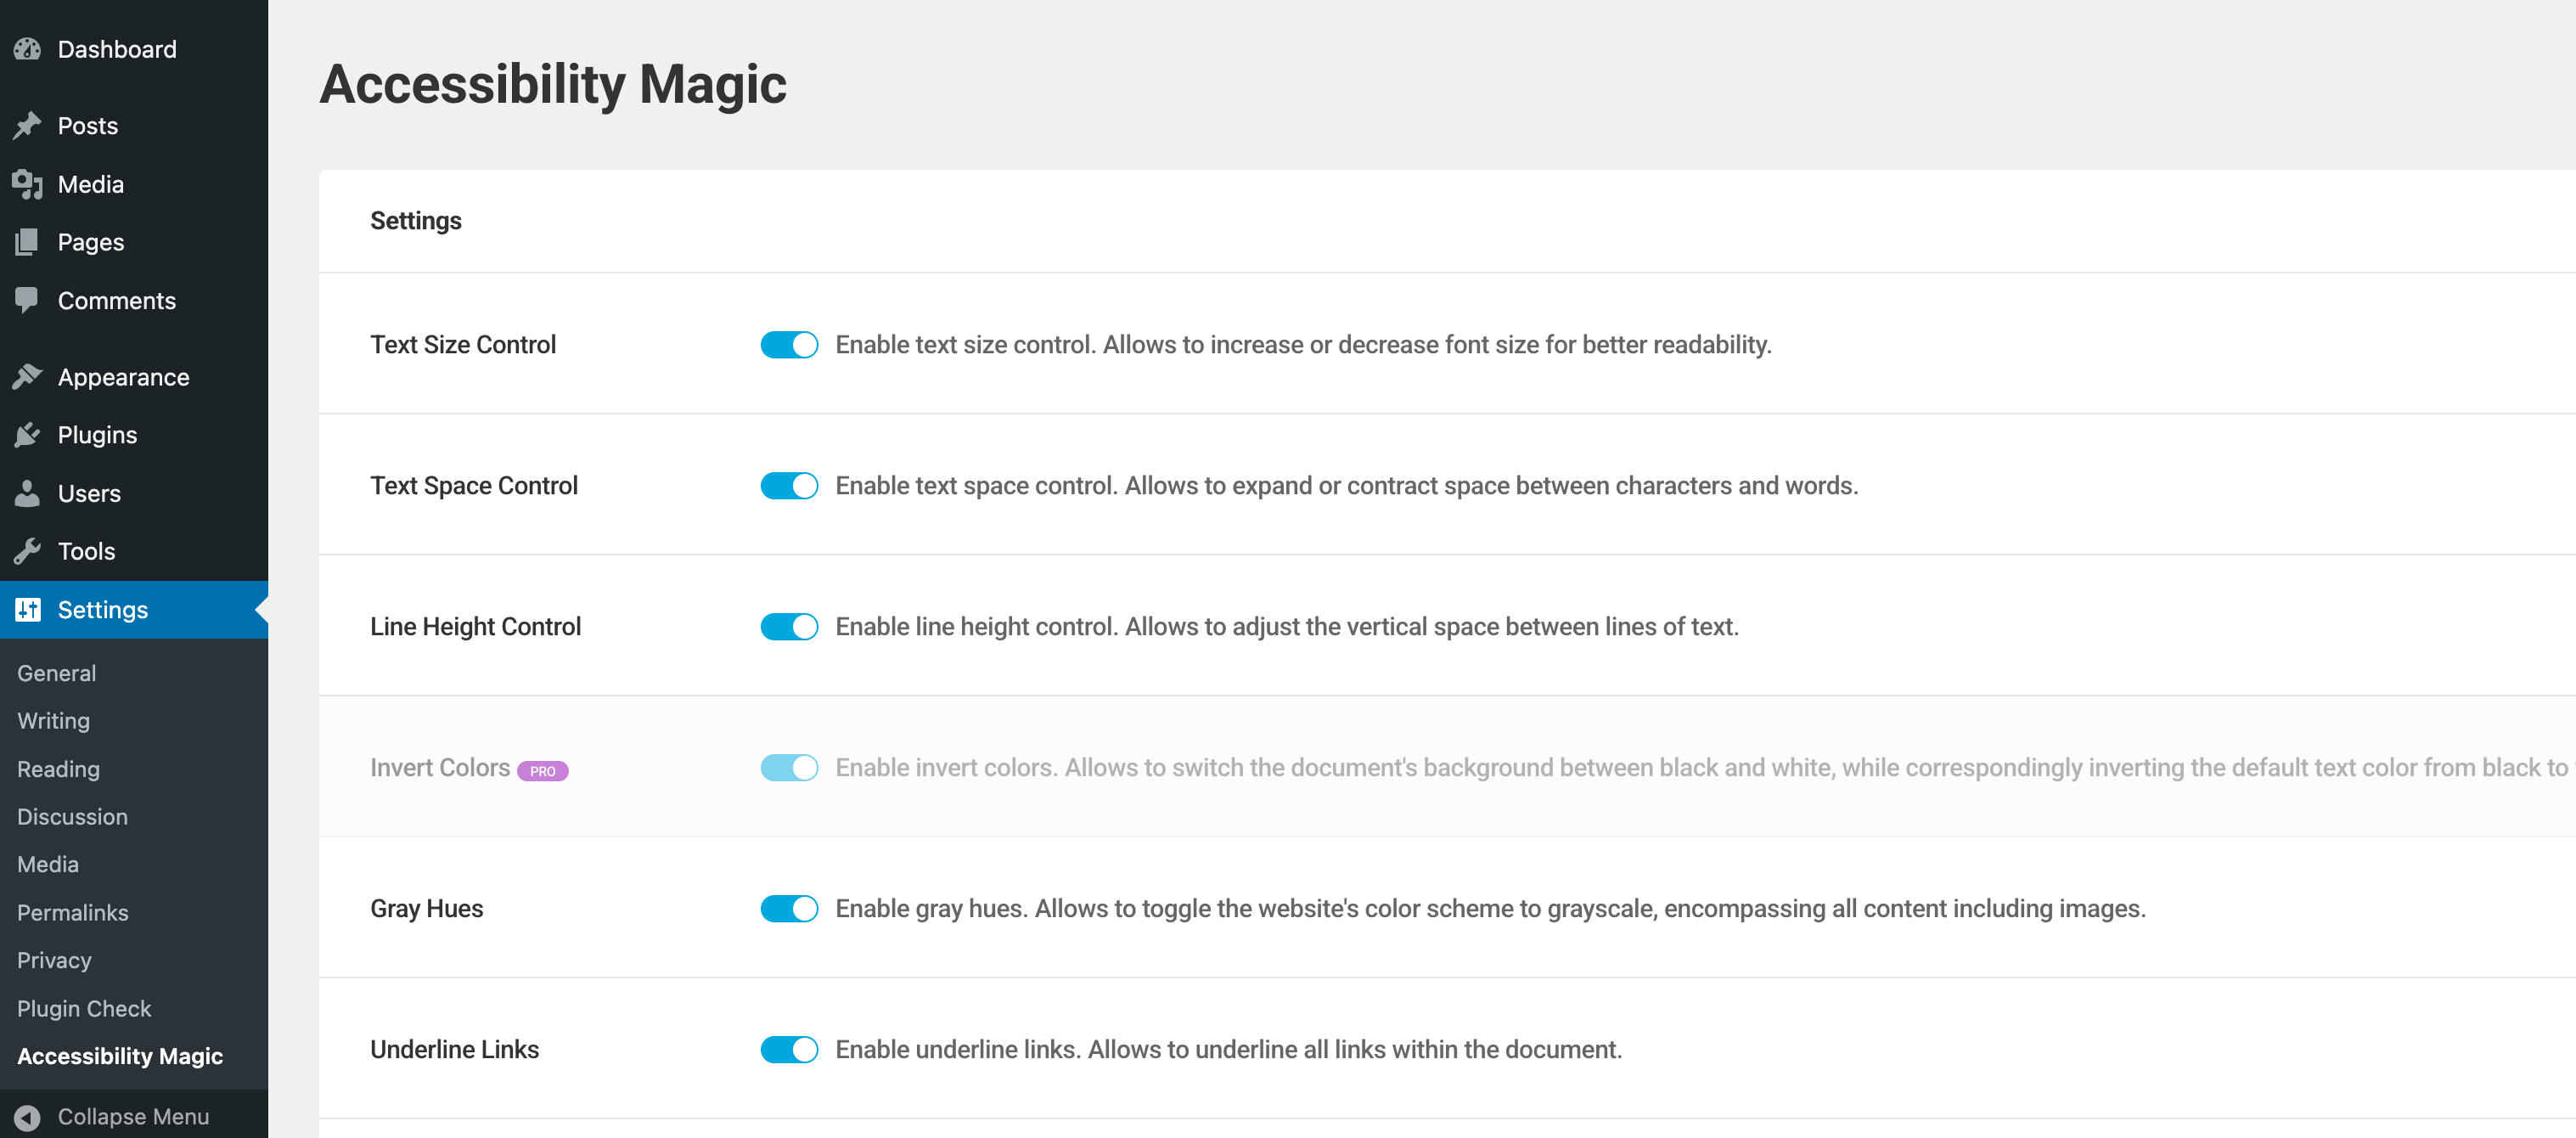Image resolution: width=2576 pixels, height=1138 pixels.
Task: Click the Tools wrench icon
Action: point(27,551)
